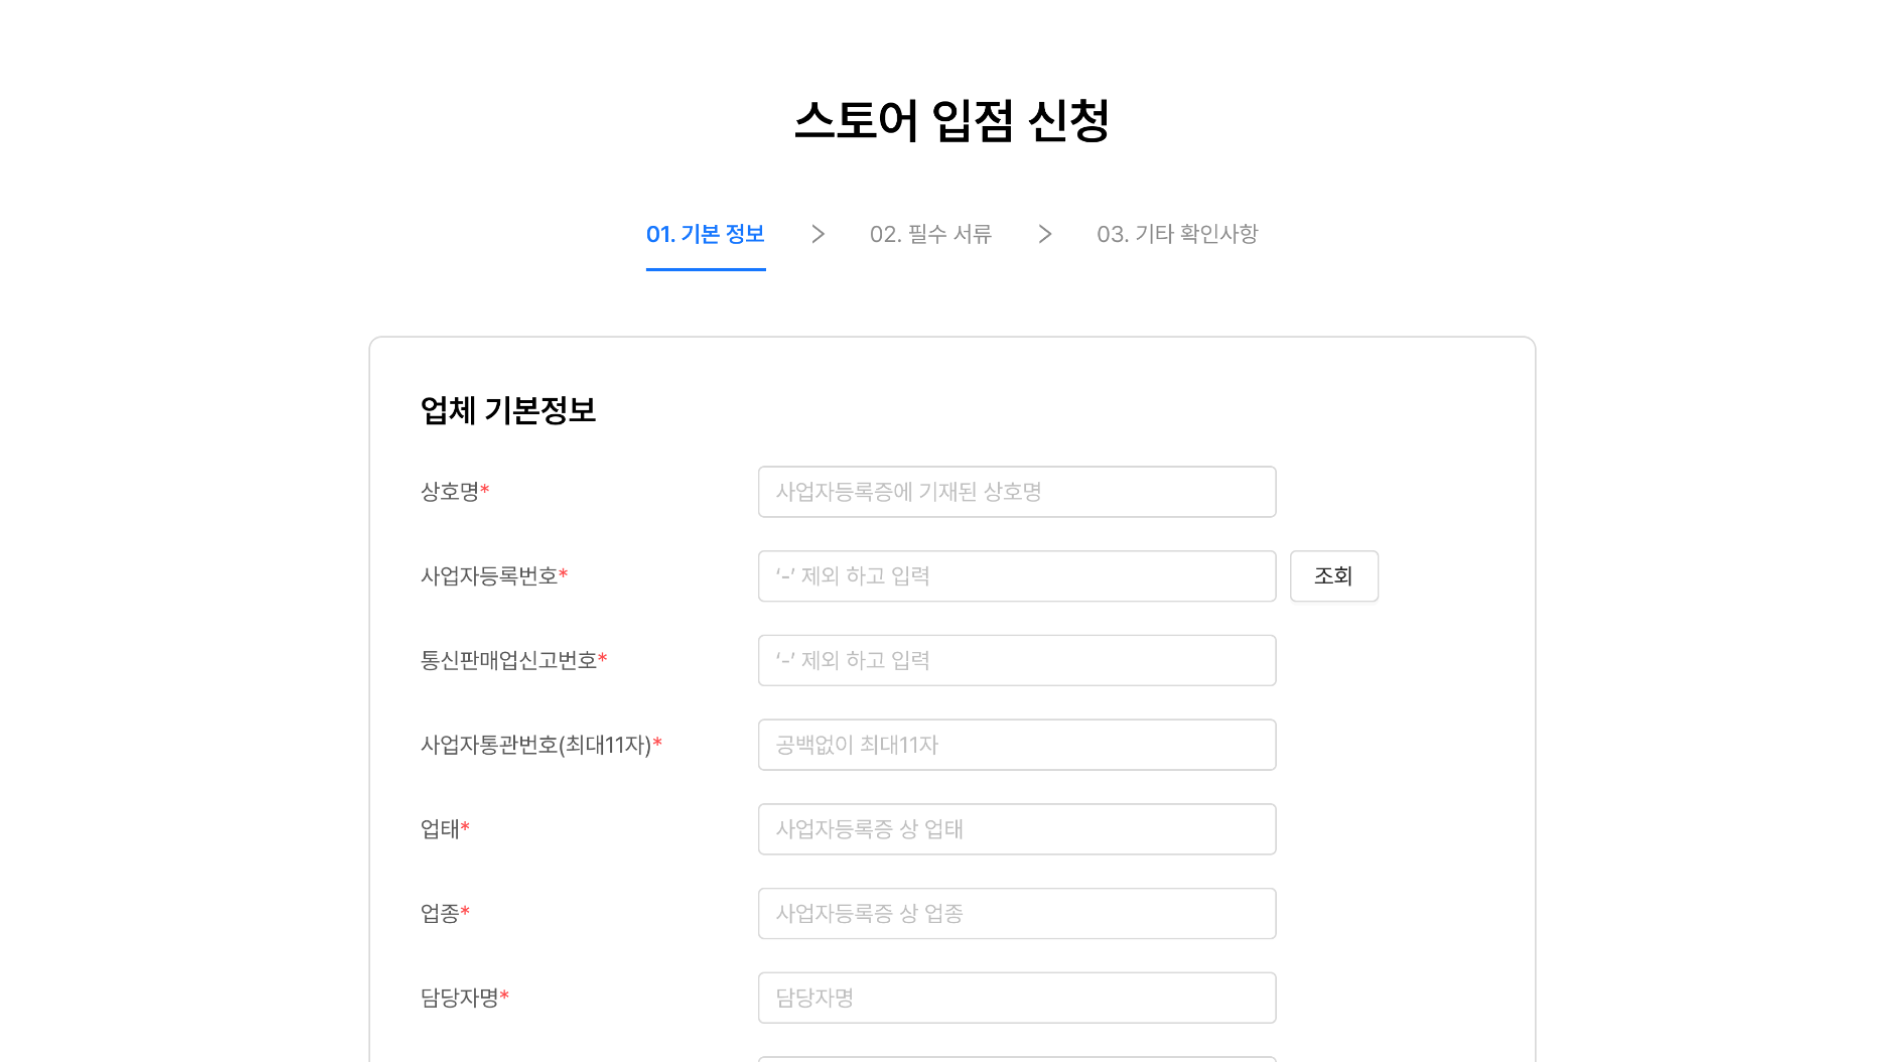The width and height of the screenshot is (1902, 1062).
Task: Click the 조회 lookup button
Action: (x=1334, y=576)
